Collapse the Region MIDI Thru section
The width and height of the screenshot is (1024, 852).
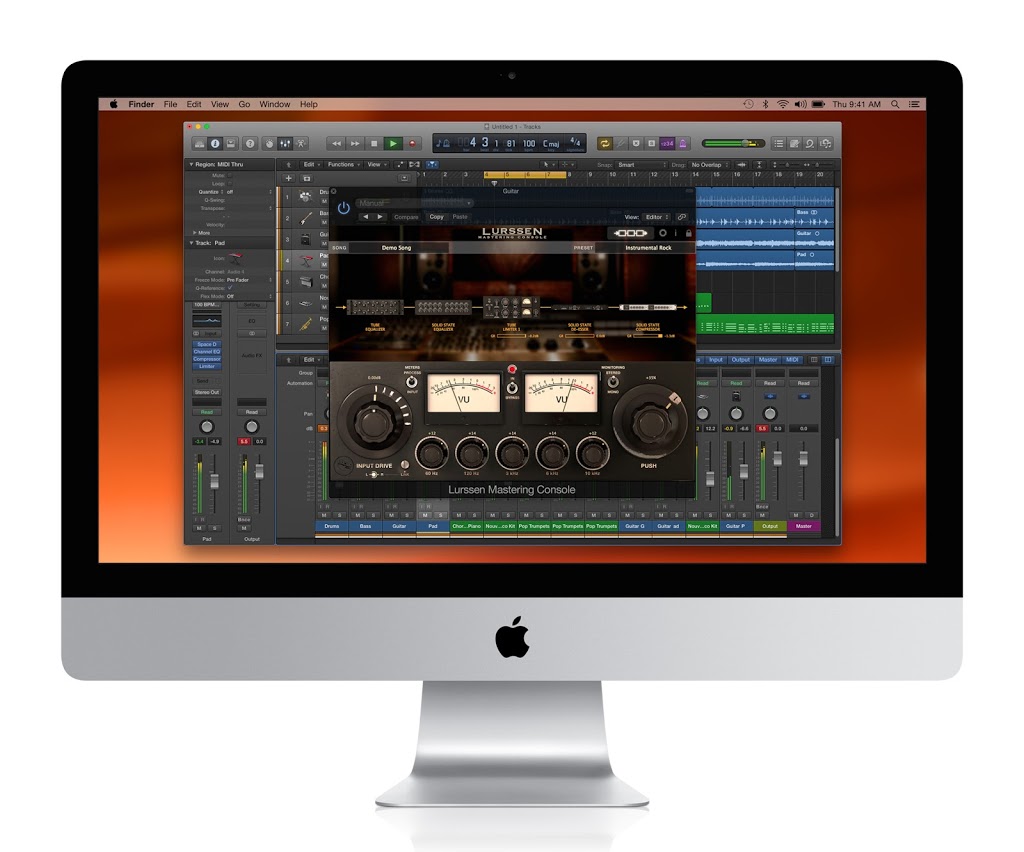(191, 164)
